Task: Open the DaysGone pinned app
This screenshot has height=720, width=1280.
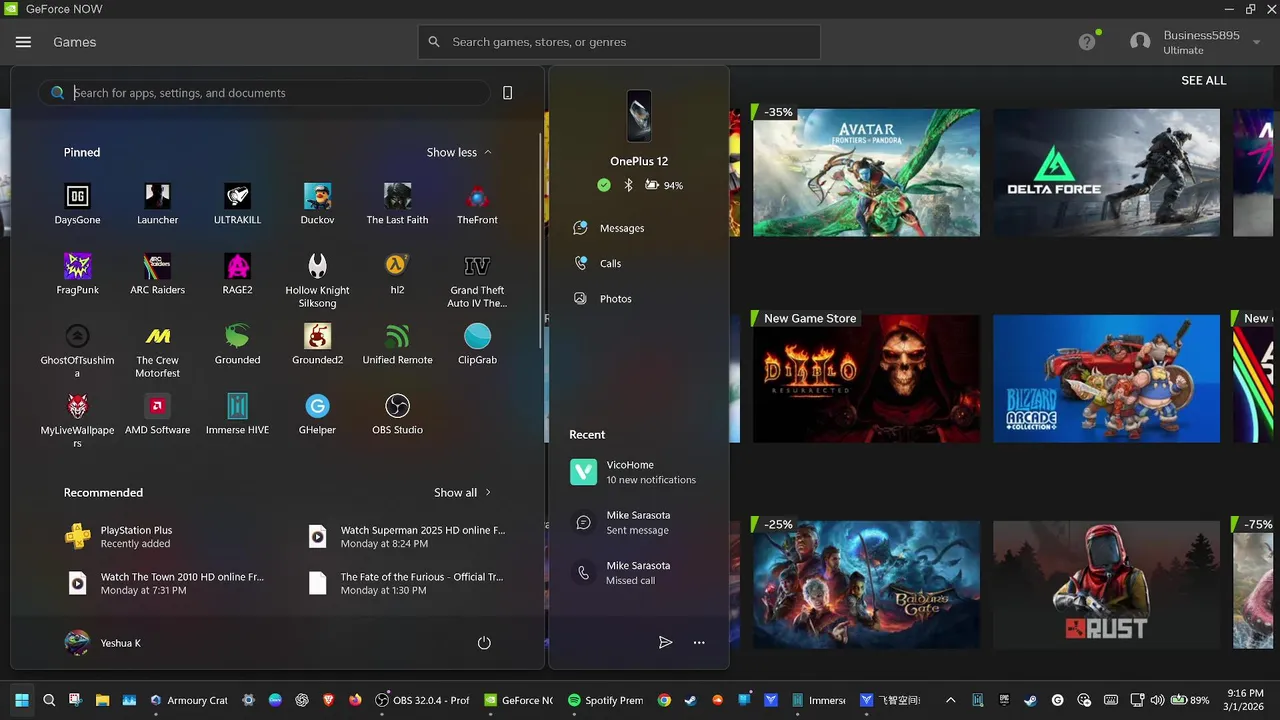Action: pyautogui.click(x=77, y=204)
